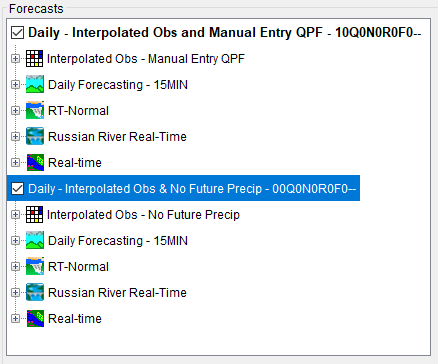The width and height of the screenshot is (438, 364).
Task: Click the bridge icon of second Russian River Real-Time
Action: point(35,292)
